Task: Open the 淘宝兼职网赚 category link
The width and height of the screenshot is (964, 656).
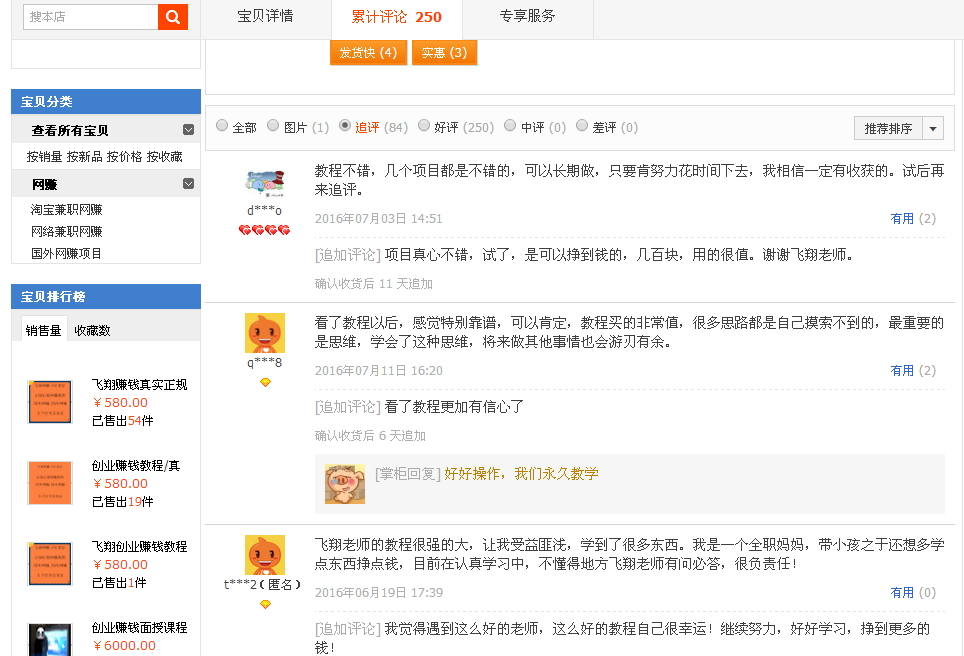Action: 67,210
